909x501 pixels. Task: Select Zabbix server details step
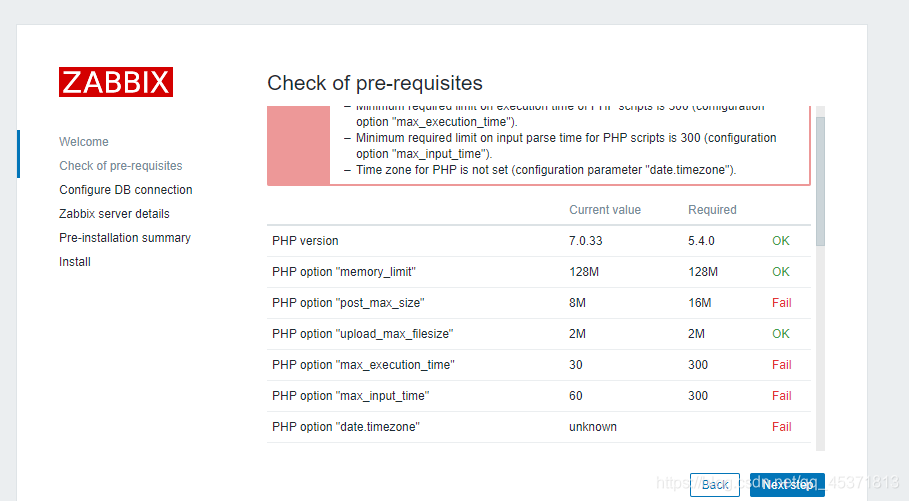point(114,214)
